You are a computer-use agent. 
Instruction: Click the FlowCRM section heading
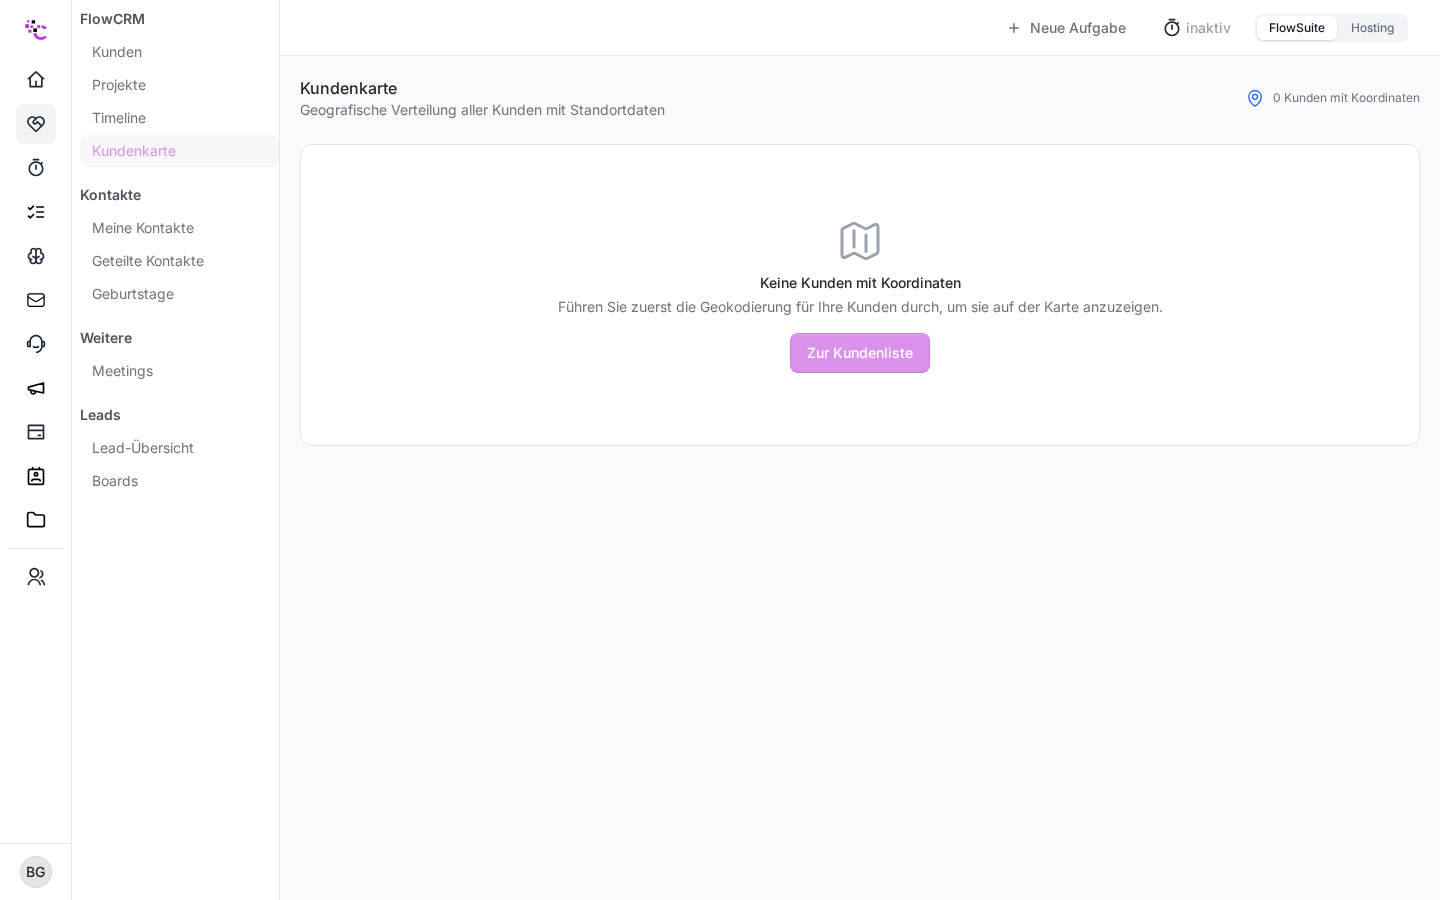click(112, 19)
